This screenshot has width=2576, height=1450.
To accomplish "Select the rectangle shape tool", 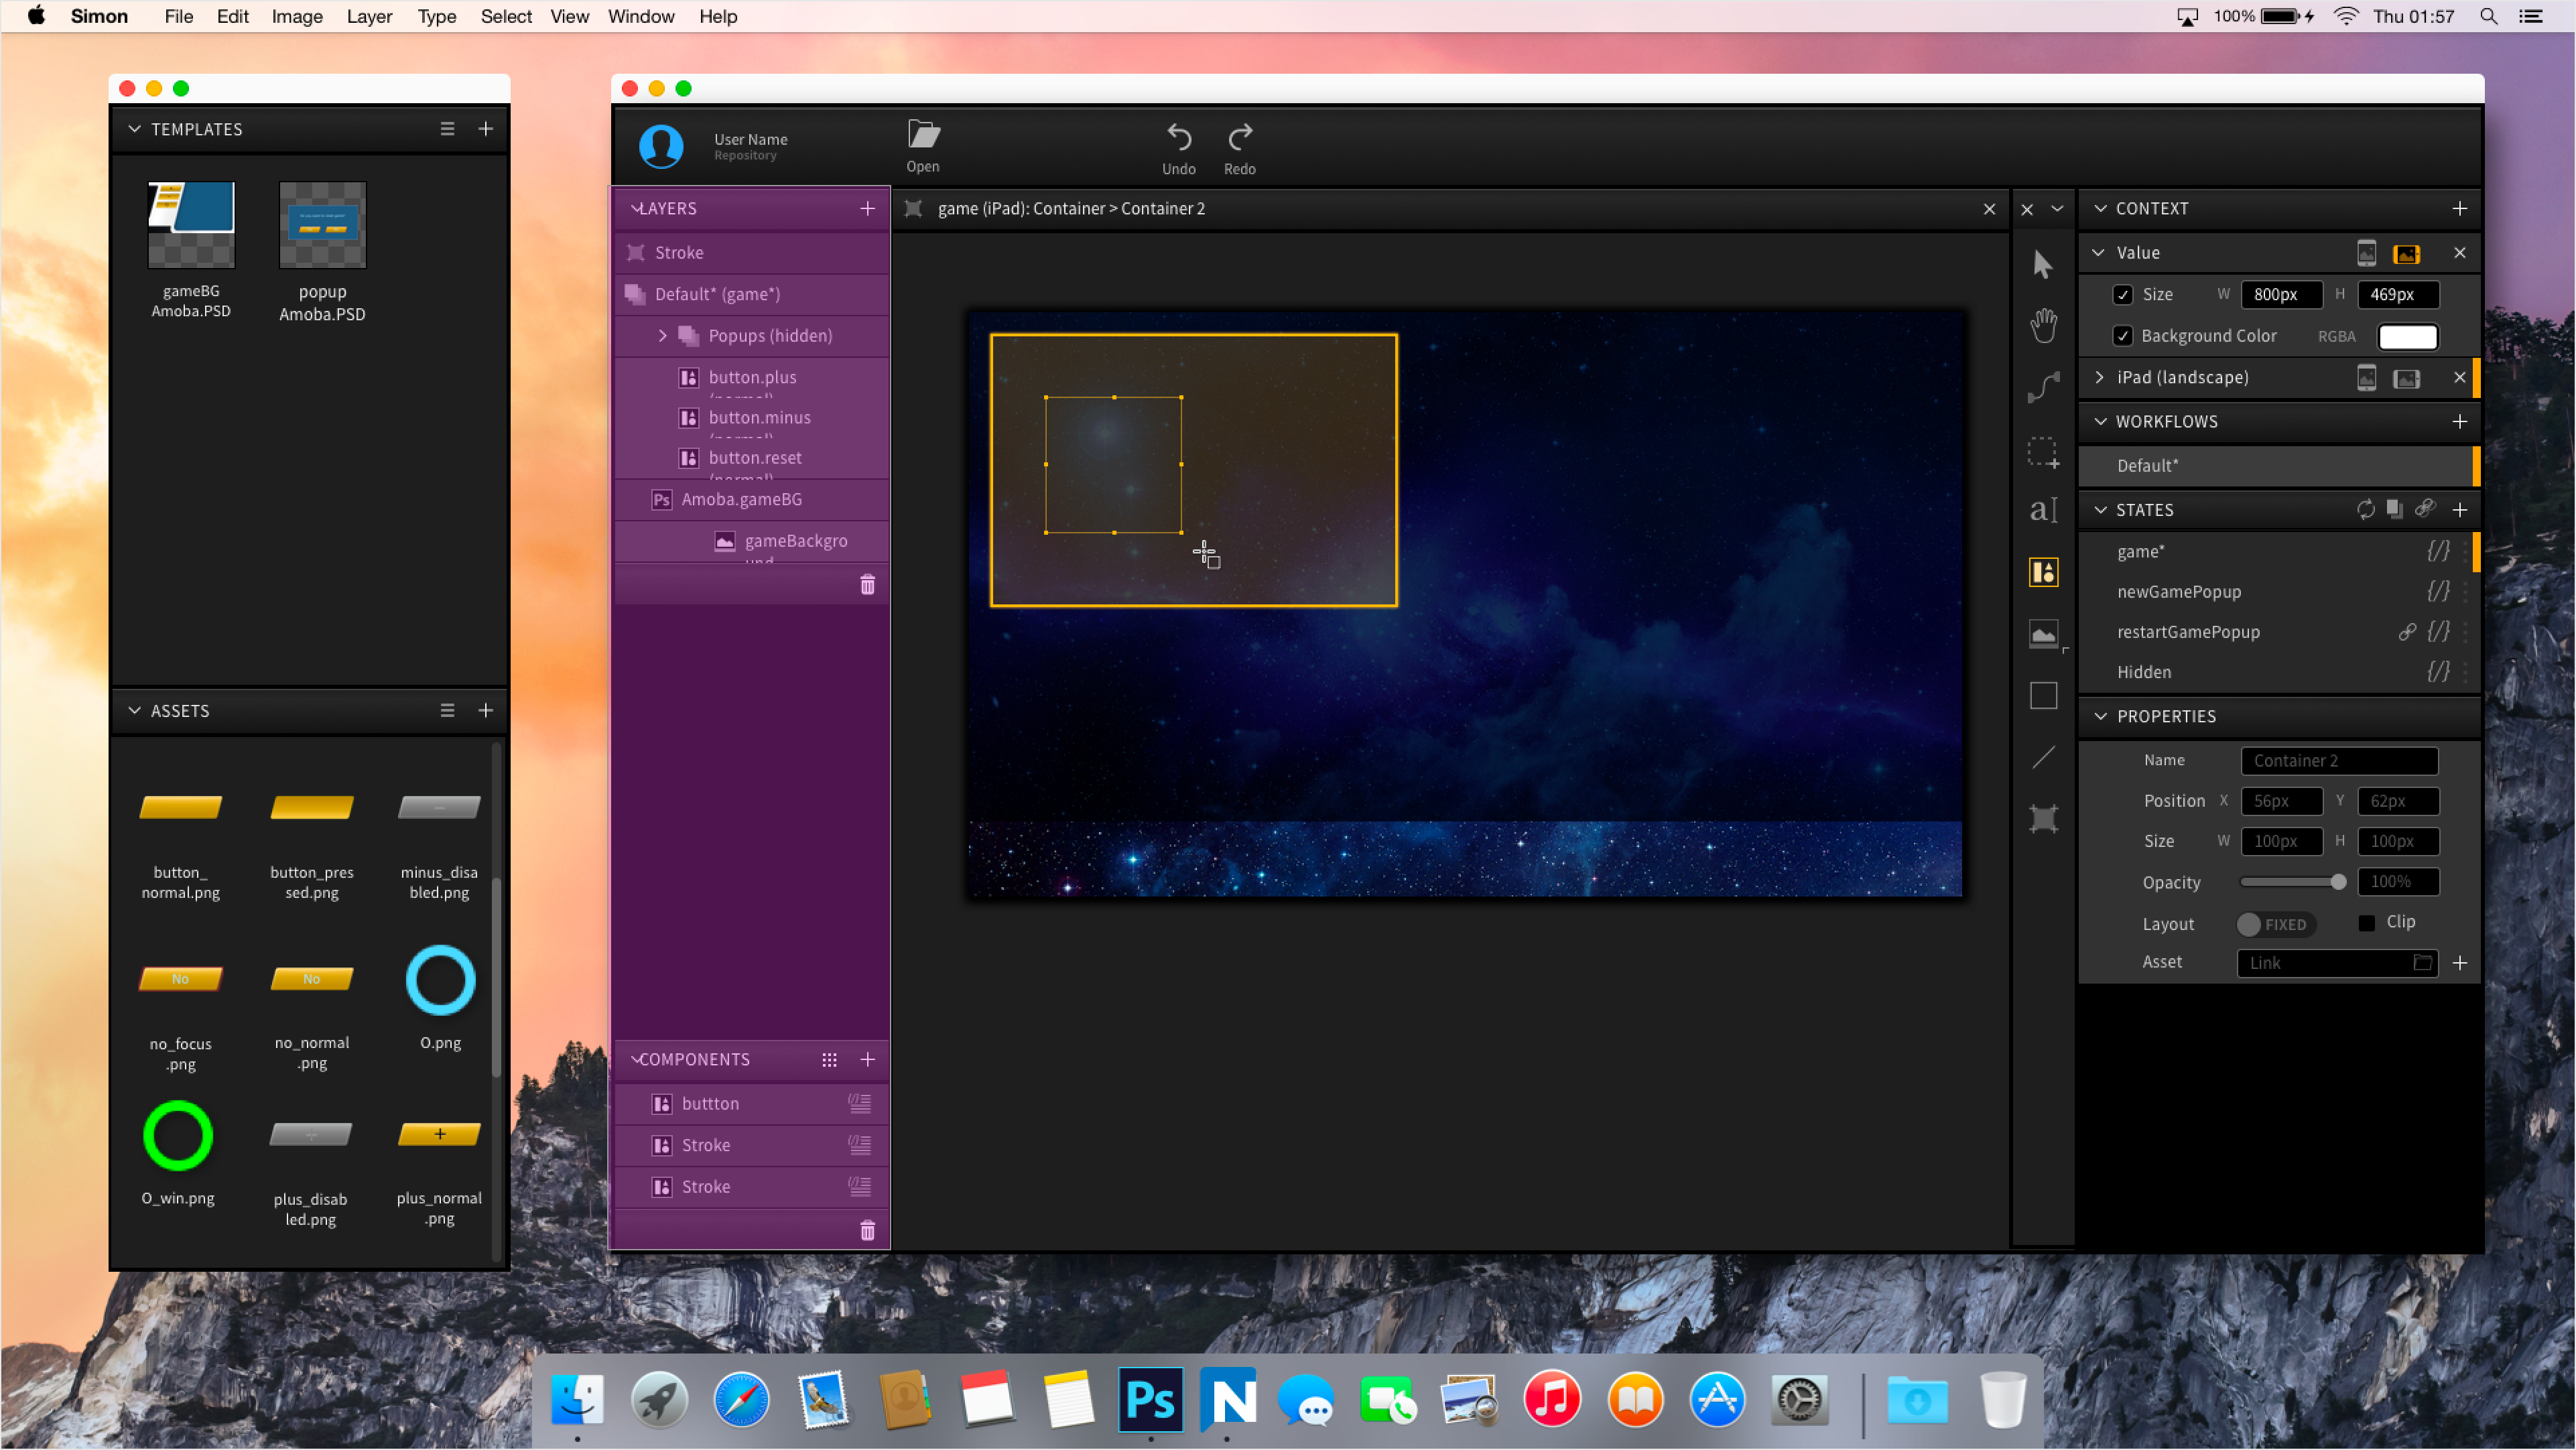I will (x=2043, y=696).
